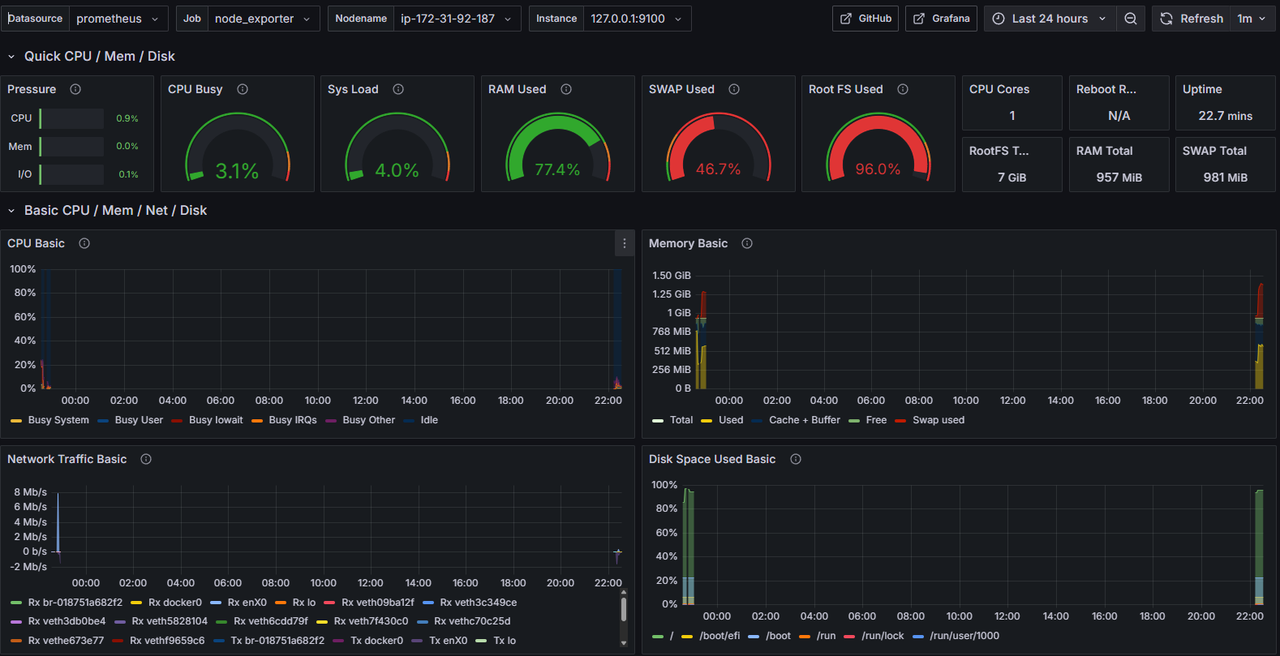The width and height of the screenshot is (1280, 656).
Task: Open the Nodename ip-172-31-92-187 dropdown
Action: 457,19
